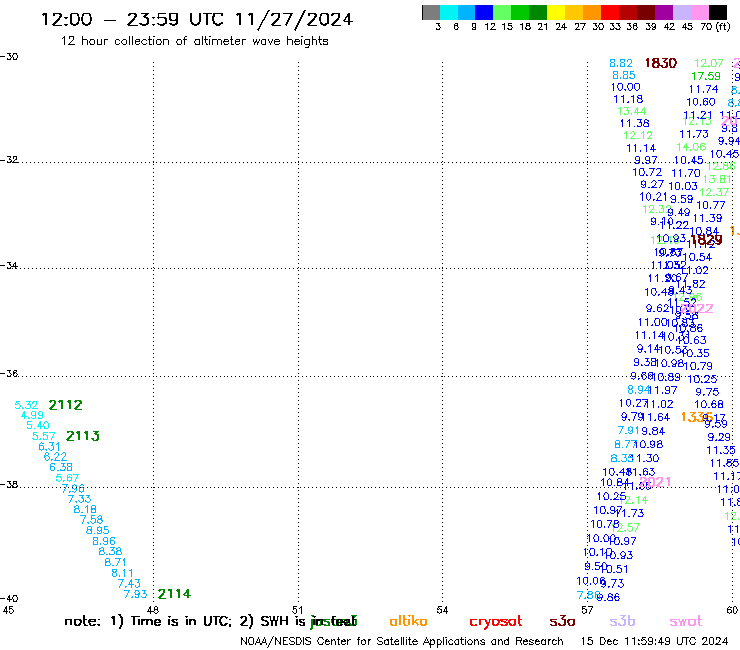740x650 pixels.
Task: Click the orange swatch in the color scale
Action: pos(592,12)
